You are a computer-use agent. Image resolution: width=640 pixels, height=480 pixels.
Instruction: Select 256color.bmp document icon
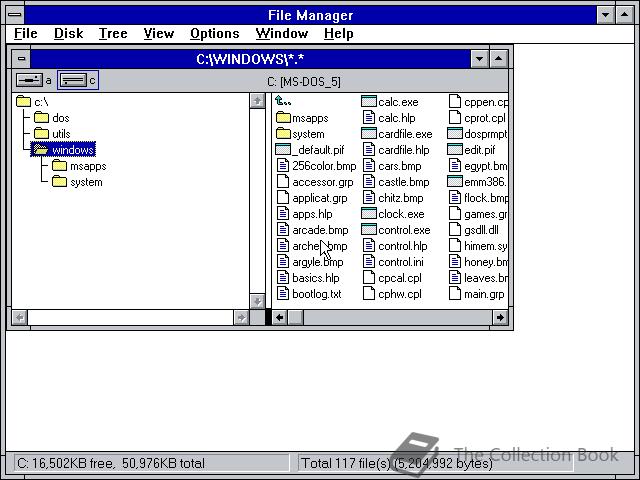[283, 166]
